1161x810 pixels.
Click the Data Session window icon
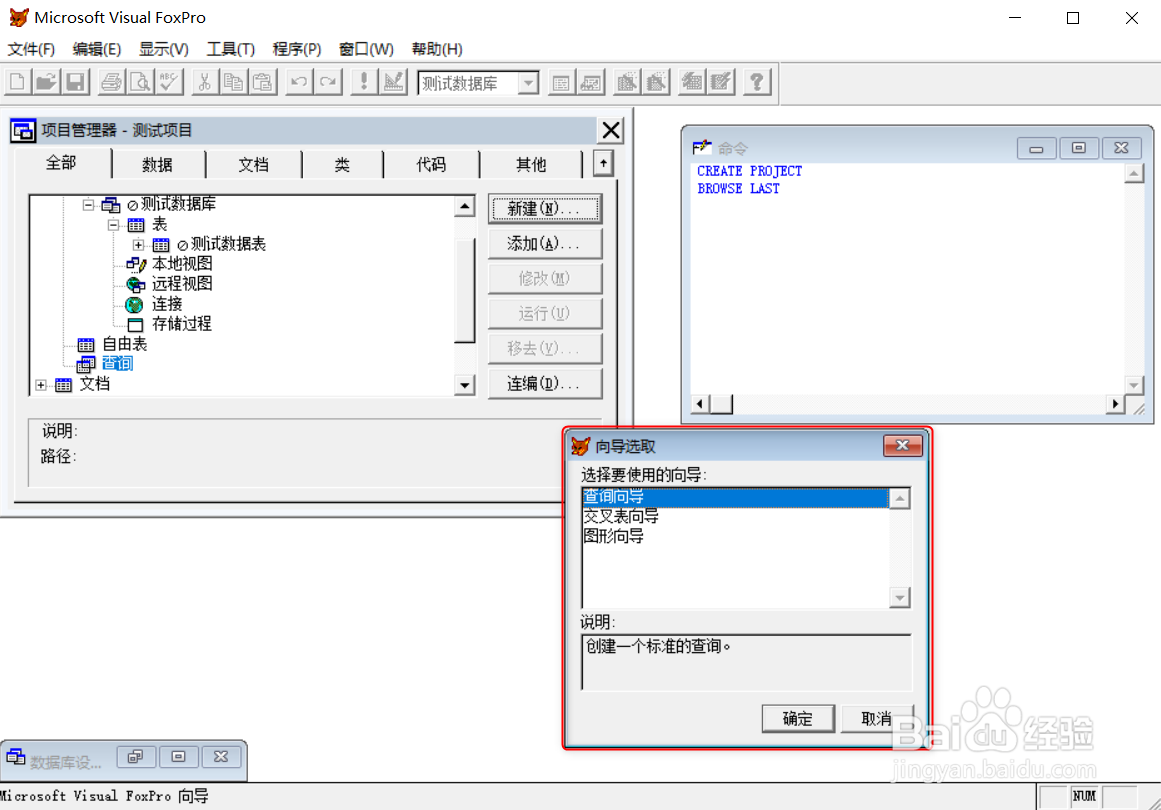coord(591,82)
